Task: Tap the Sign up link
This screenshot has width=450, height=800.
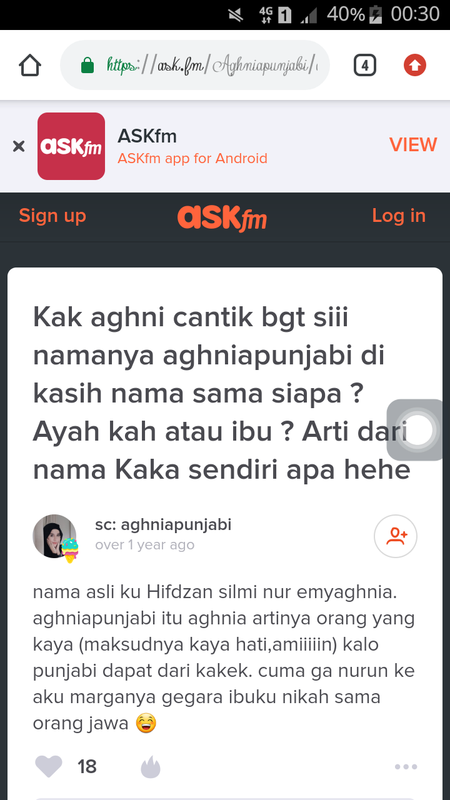Action: [53, 216]
